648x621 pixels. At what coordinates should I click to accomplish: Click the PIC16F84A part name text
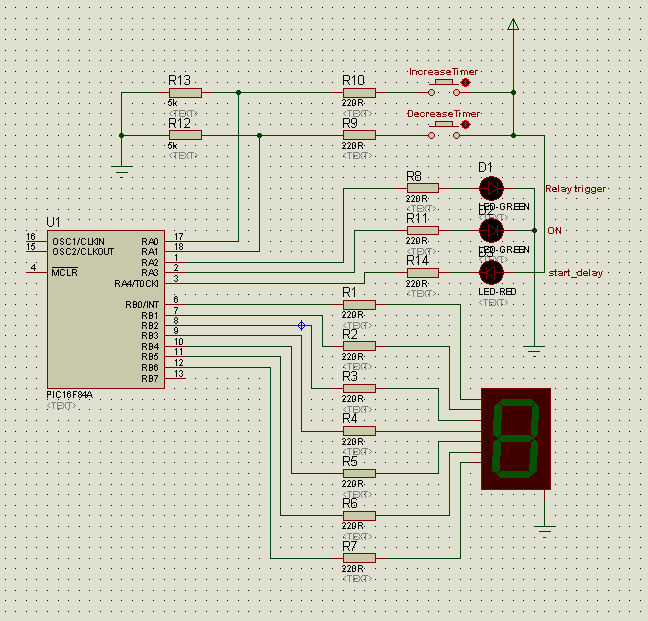[69, 395]
